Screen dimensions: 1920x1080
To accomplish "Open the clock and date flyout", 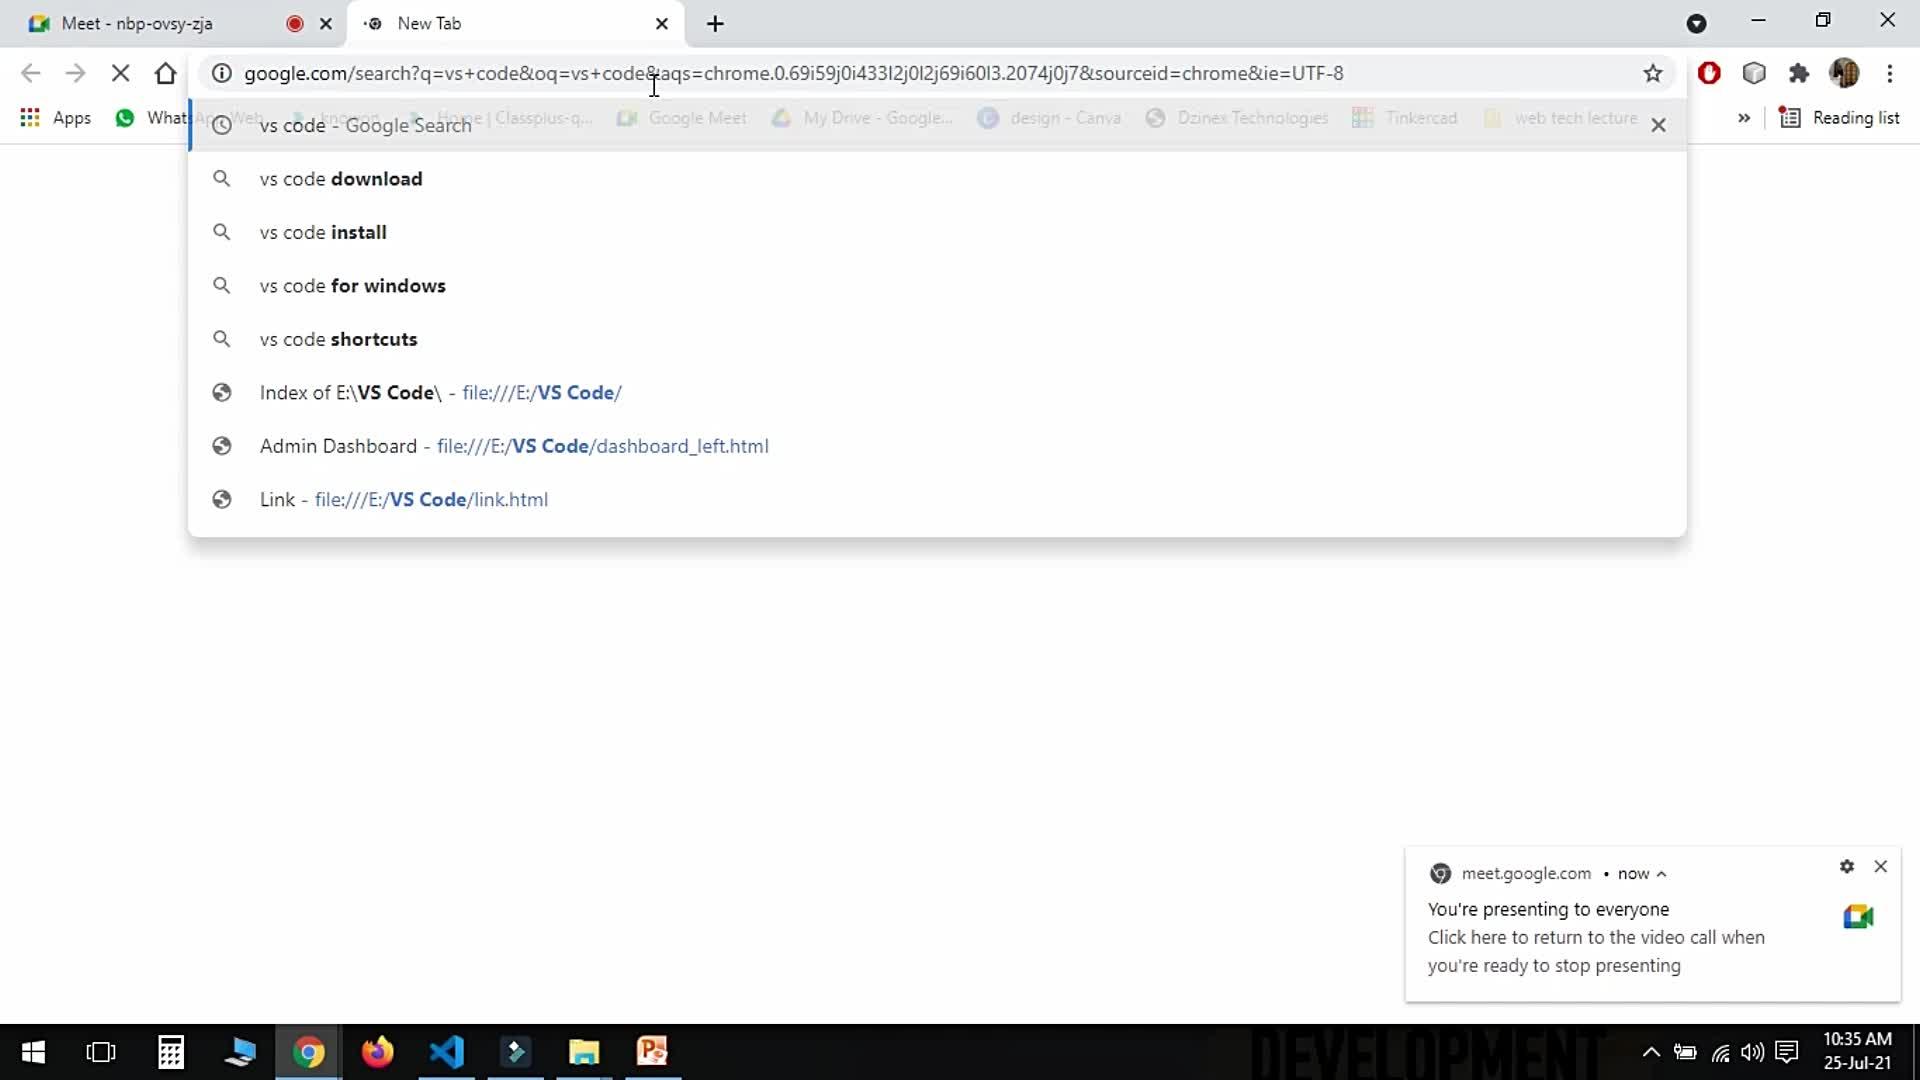I will [1857, 1051].
